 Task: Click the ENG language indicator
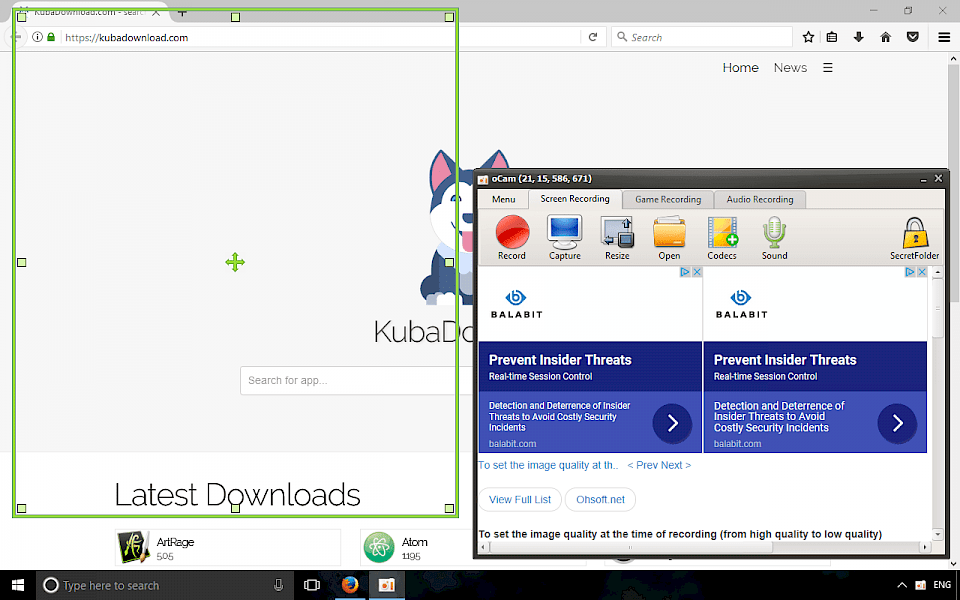pyautogui.click(x=942, y=585)
